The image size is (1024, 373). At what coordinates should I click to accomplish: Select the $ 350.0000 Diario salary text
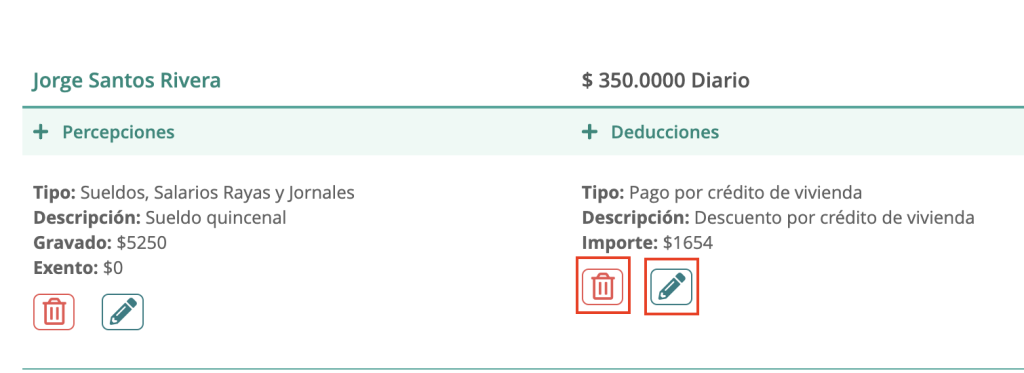pyautogui.click(x=665, y=81)
